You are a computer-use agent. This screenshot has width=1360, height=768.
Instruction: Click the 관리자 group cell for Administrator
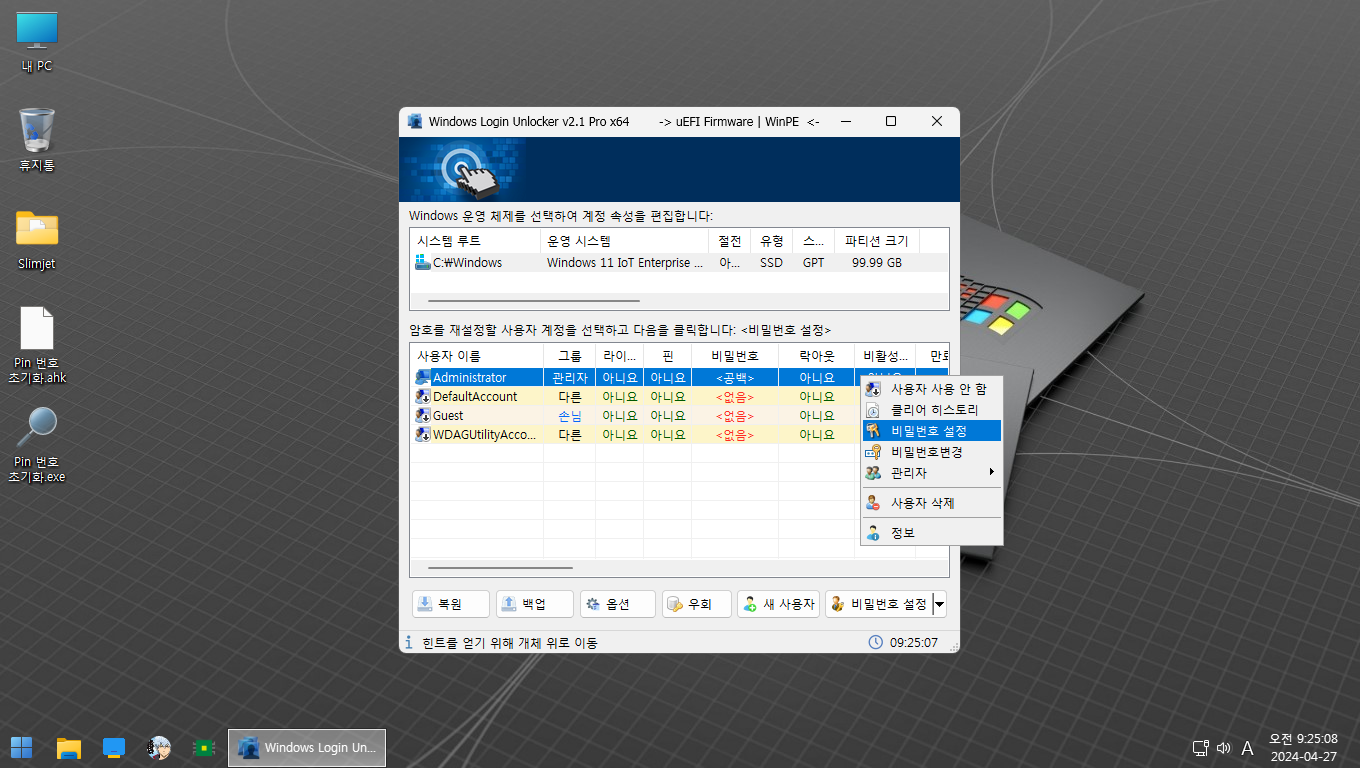(569, 377)
